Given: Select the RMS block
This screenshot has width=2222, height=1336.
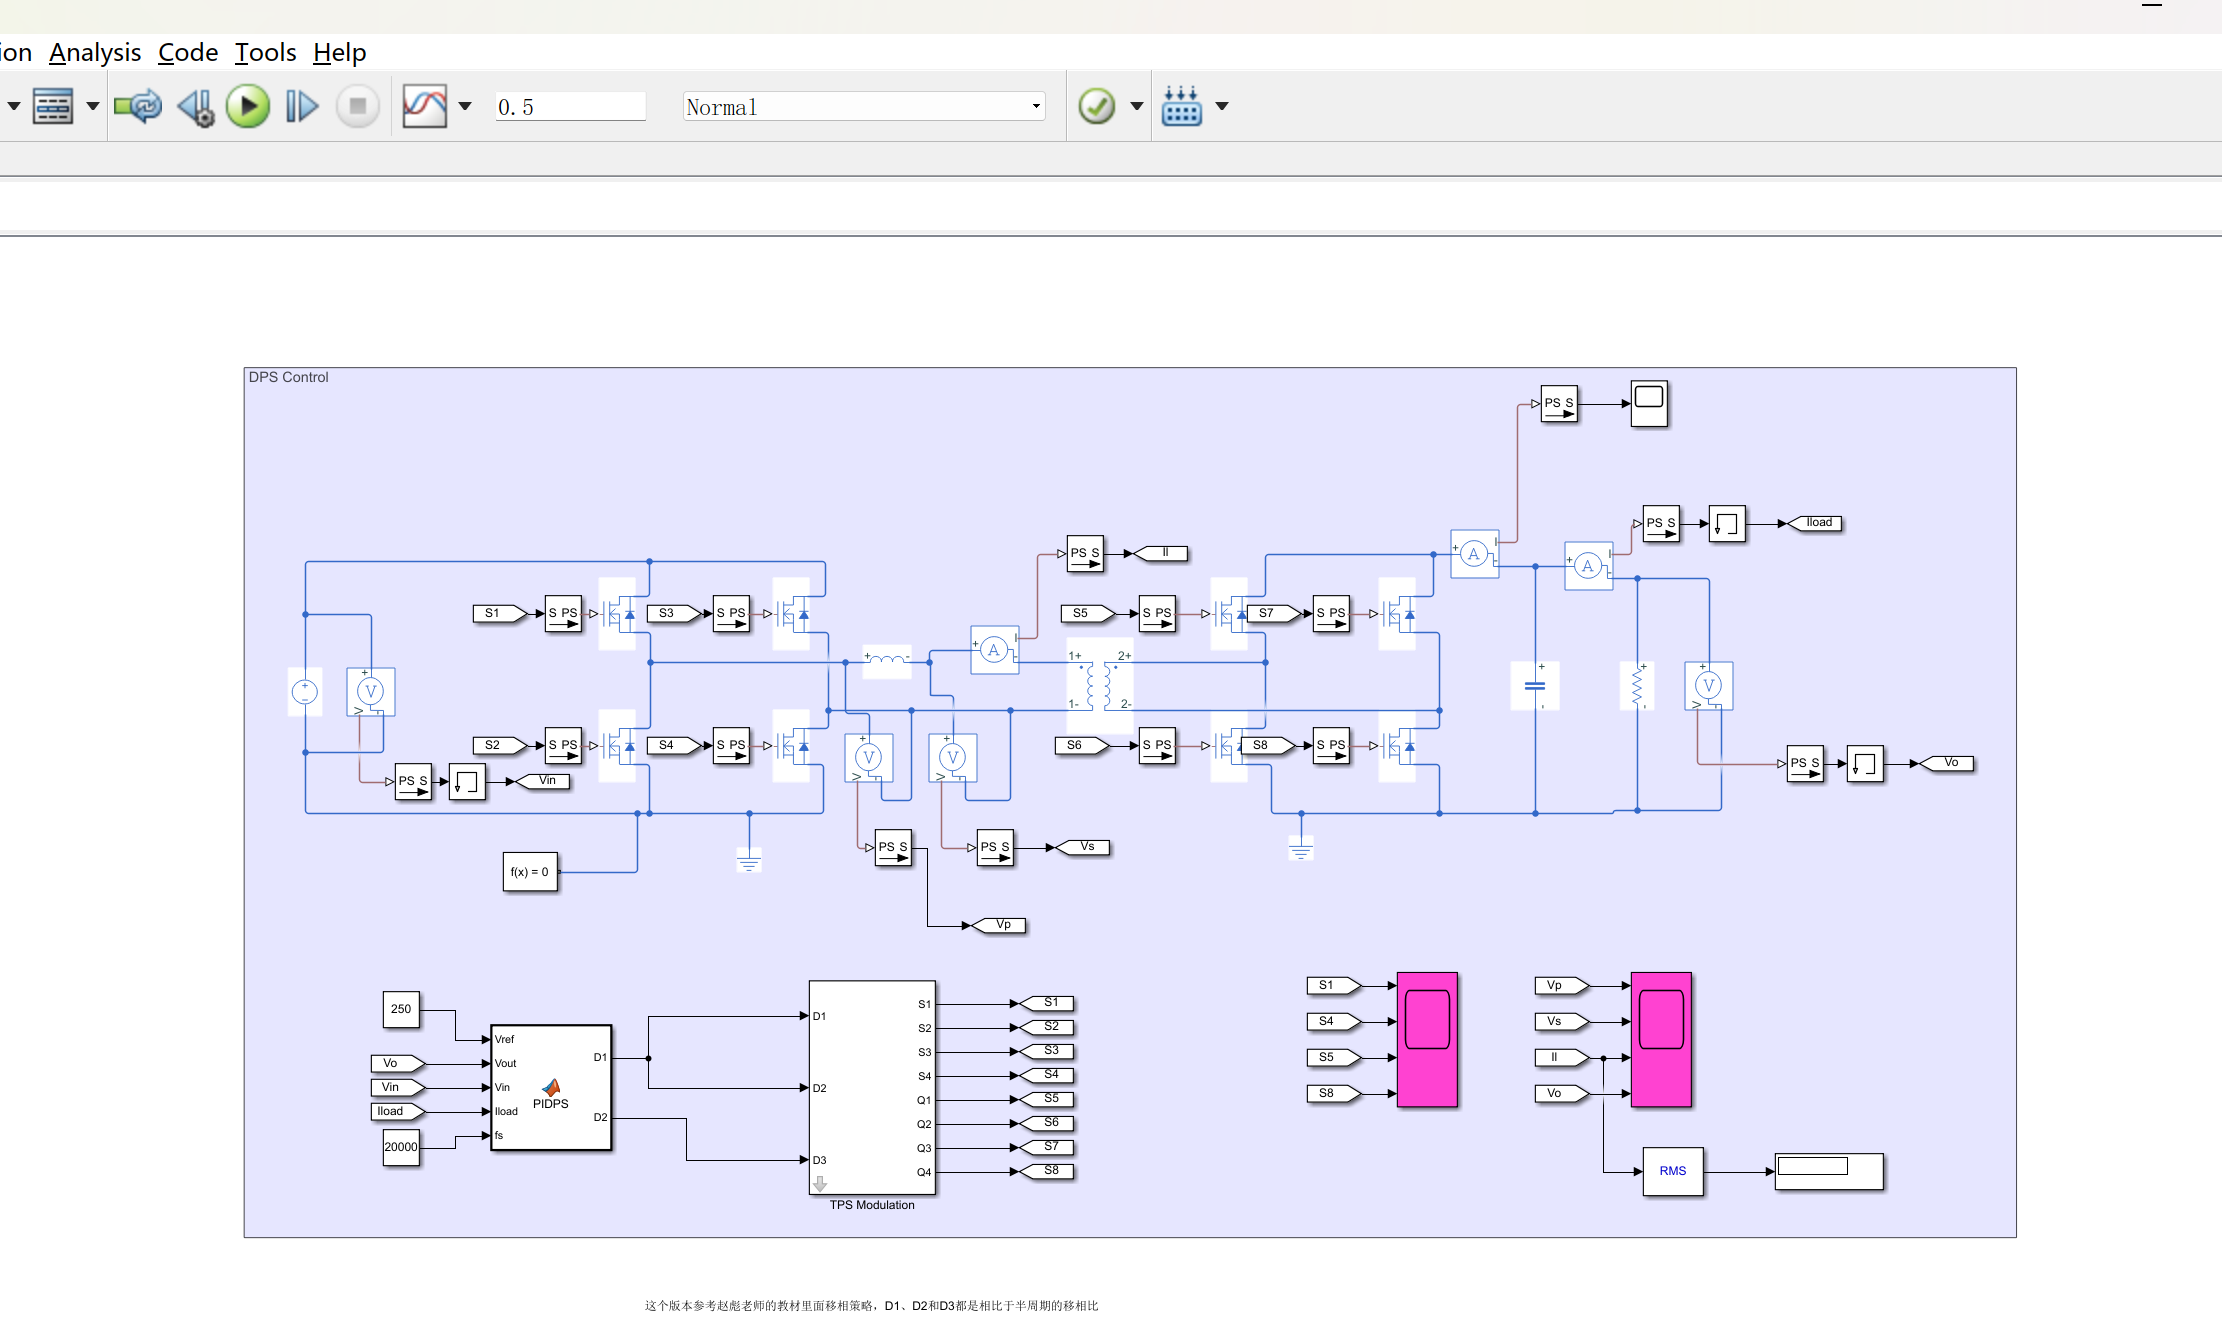Looking at the screenshot, I should pos(1672,1171).
